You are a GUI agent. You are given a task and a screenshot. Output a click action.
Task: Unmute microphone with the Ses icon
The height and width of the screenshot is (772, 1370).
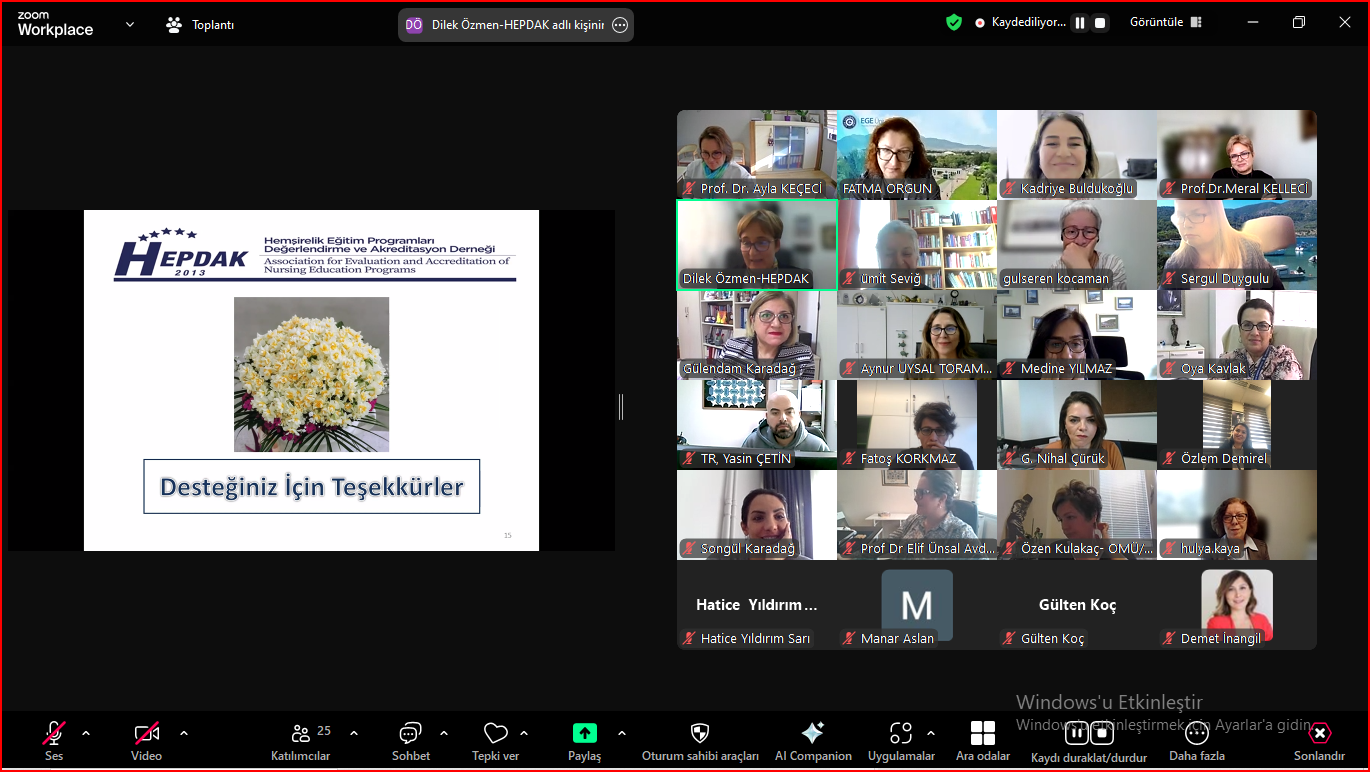[x=54, y=734]
